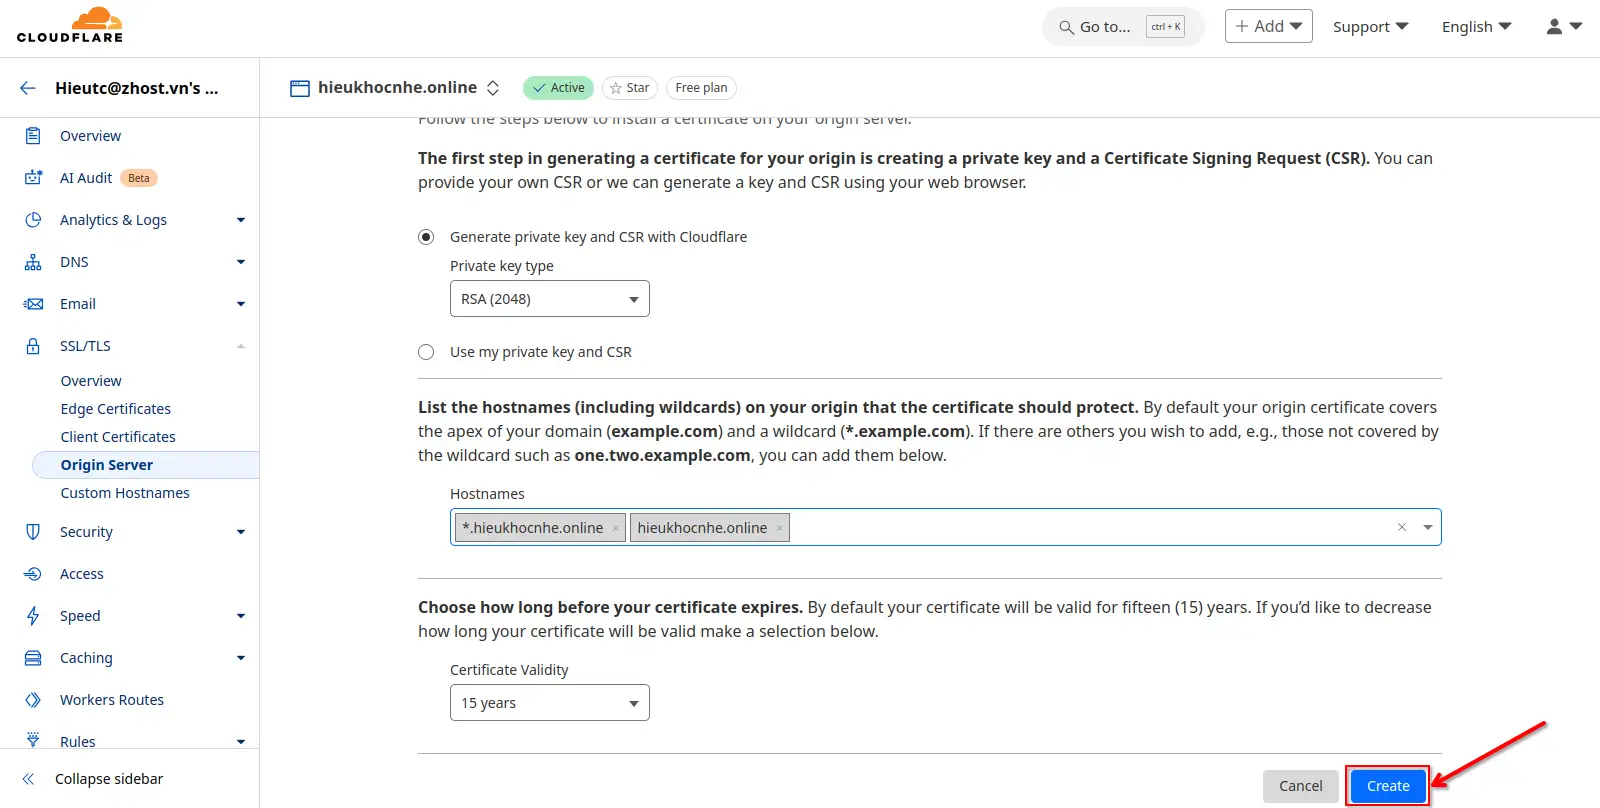This screenshot has height=808, width=1600.
Task: Open the user account profile icon
Action: (x=1563, y=27)
